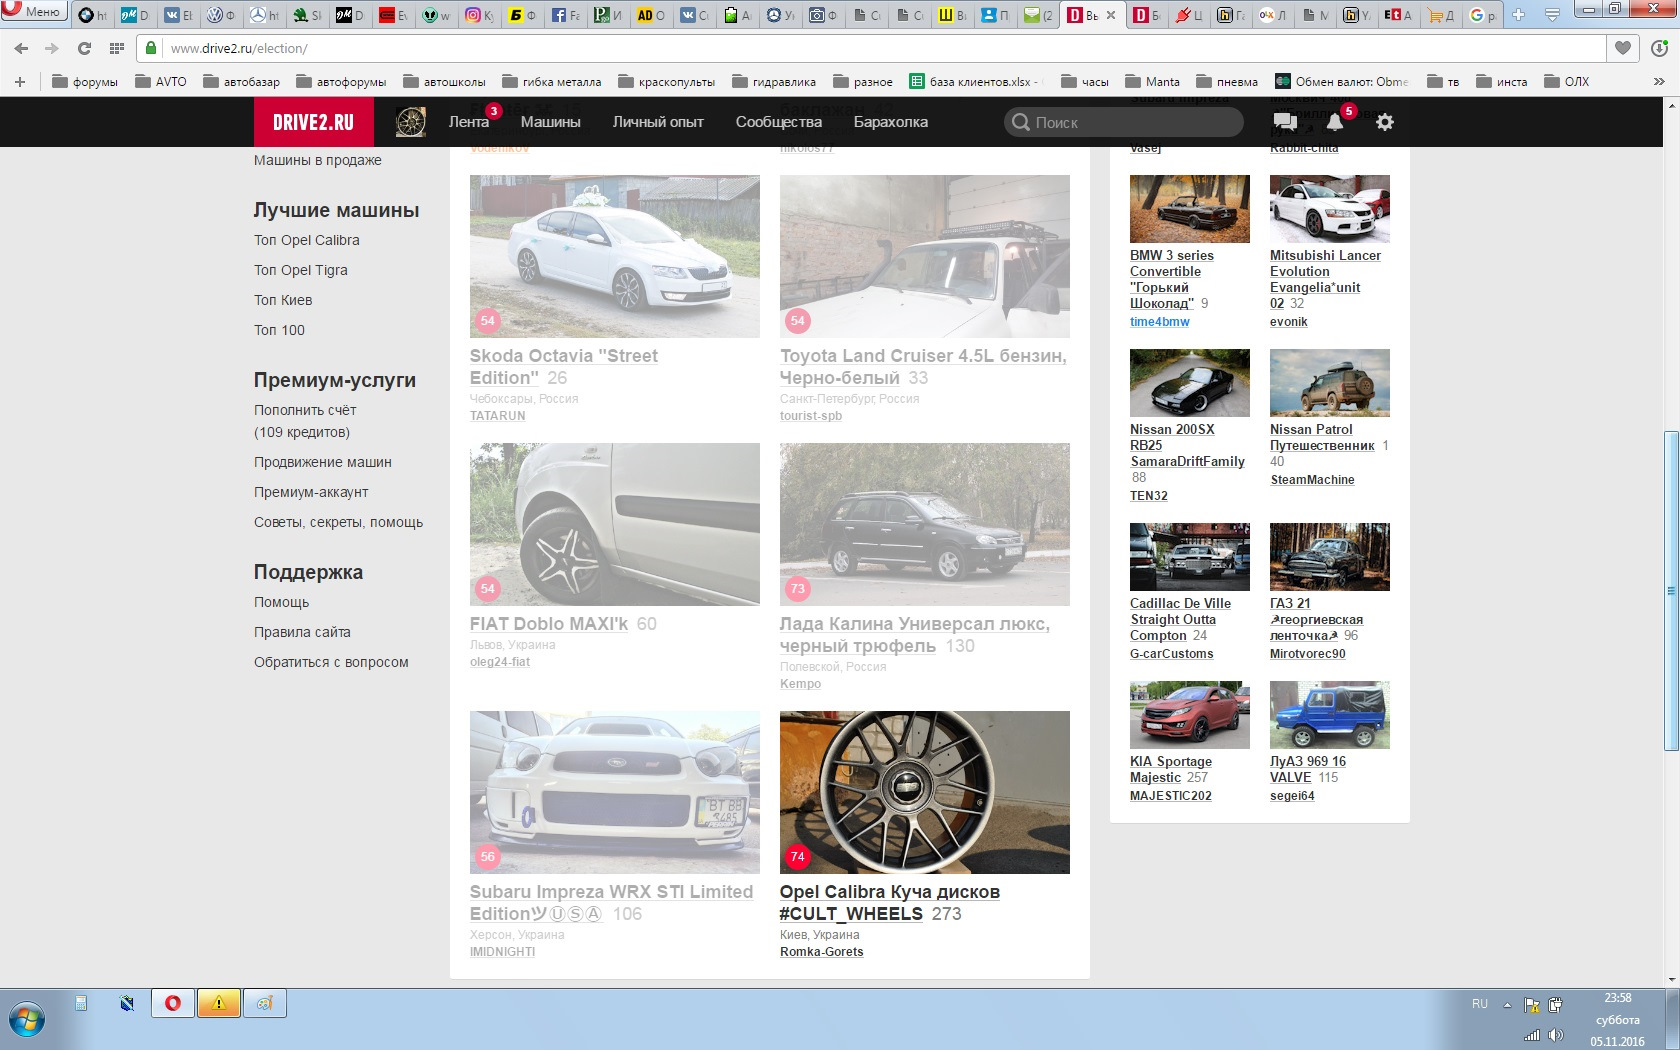The image size is (1680, 1050).
Task: Show hidden system tray icons arrow
Action: 1507,1004
